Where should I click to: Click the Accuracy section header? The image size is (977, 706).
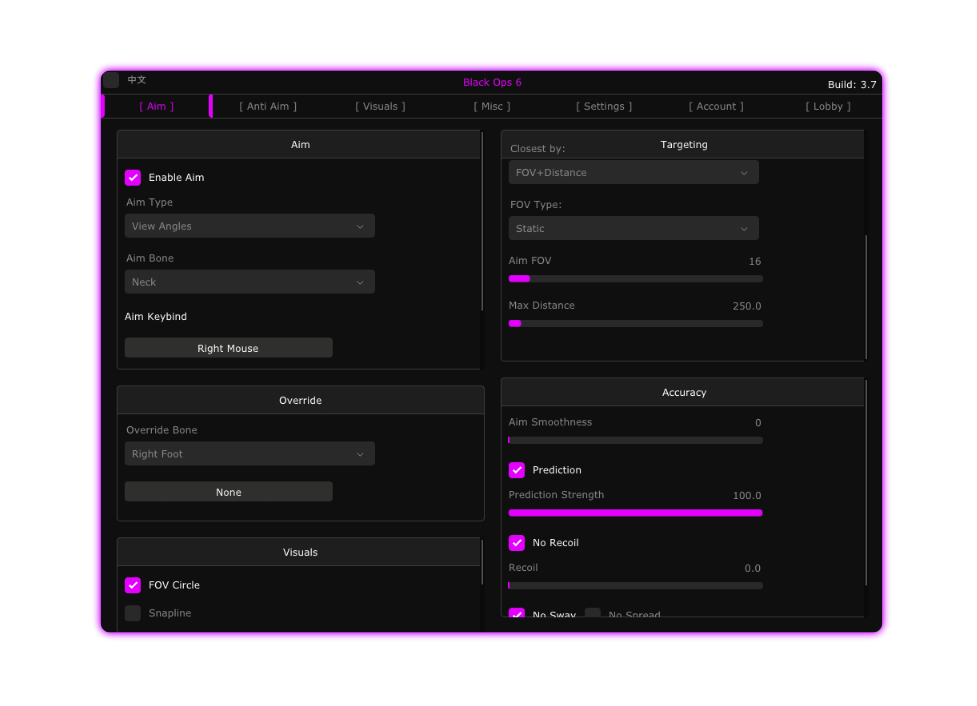[x=684, y=393]
